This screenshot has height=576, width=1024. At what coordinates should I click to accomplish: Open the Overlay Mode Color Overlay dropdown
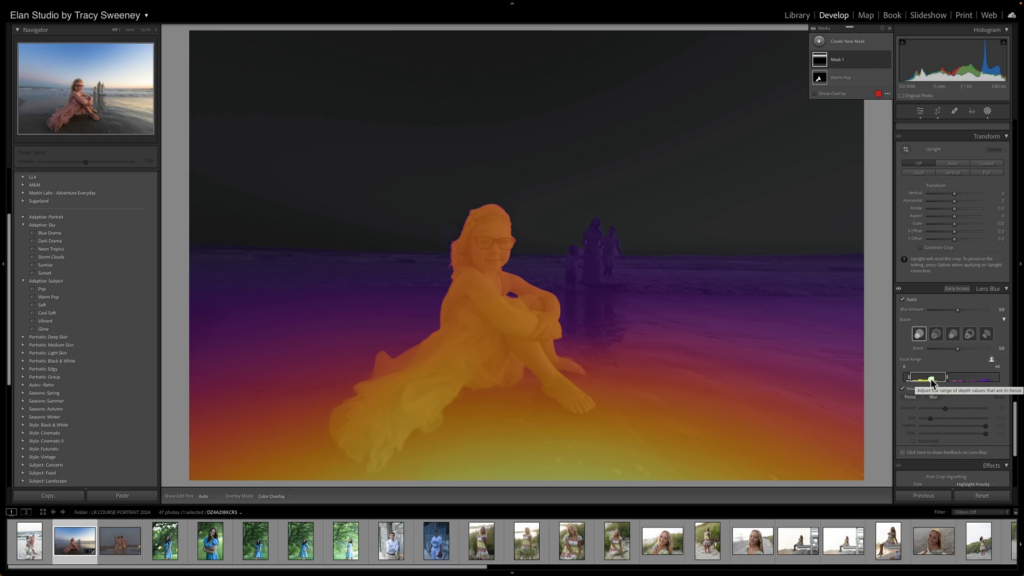pyautogui.click(x=272, y=496)
